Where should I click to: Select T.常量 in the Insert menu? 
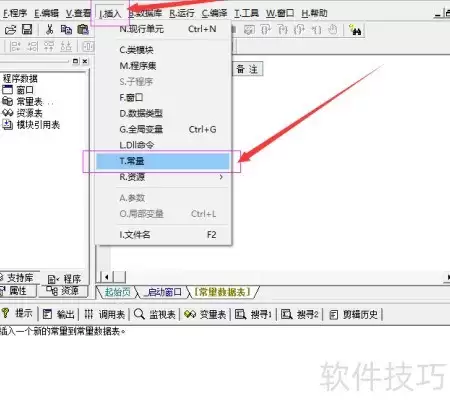(163, 161)
